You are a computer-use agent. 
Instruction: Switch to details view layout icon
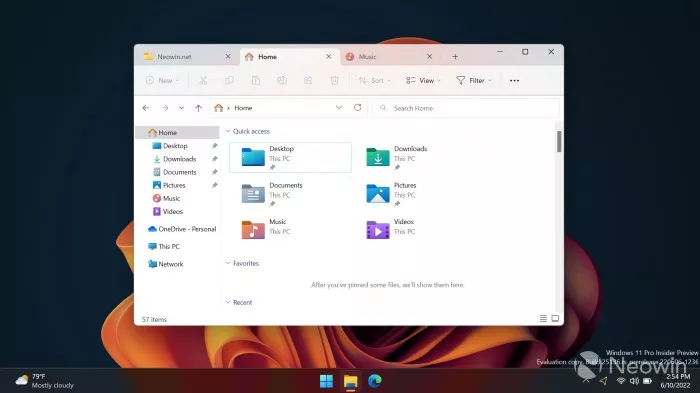click(x=543, y=318)
